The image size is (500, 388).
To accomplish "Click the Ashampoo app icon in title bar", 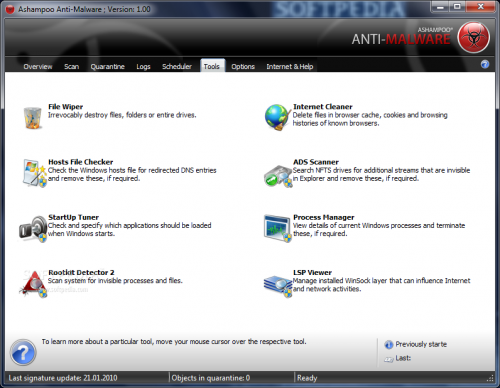I will (x=10, y=9).
